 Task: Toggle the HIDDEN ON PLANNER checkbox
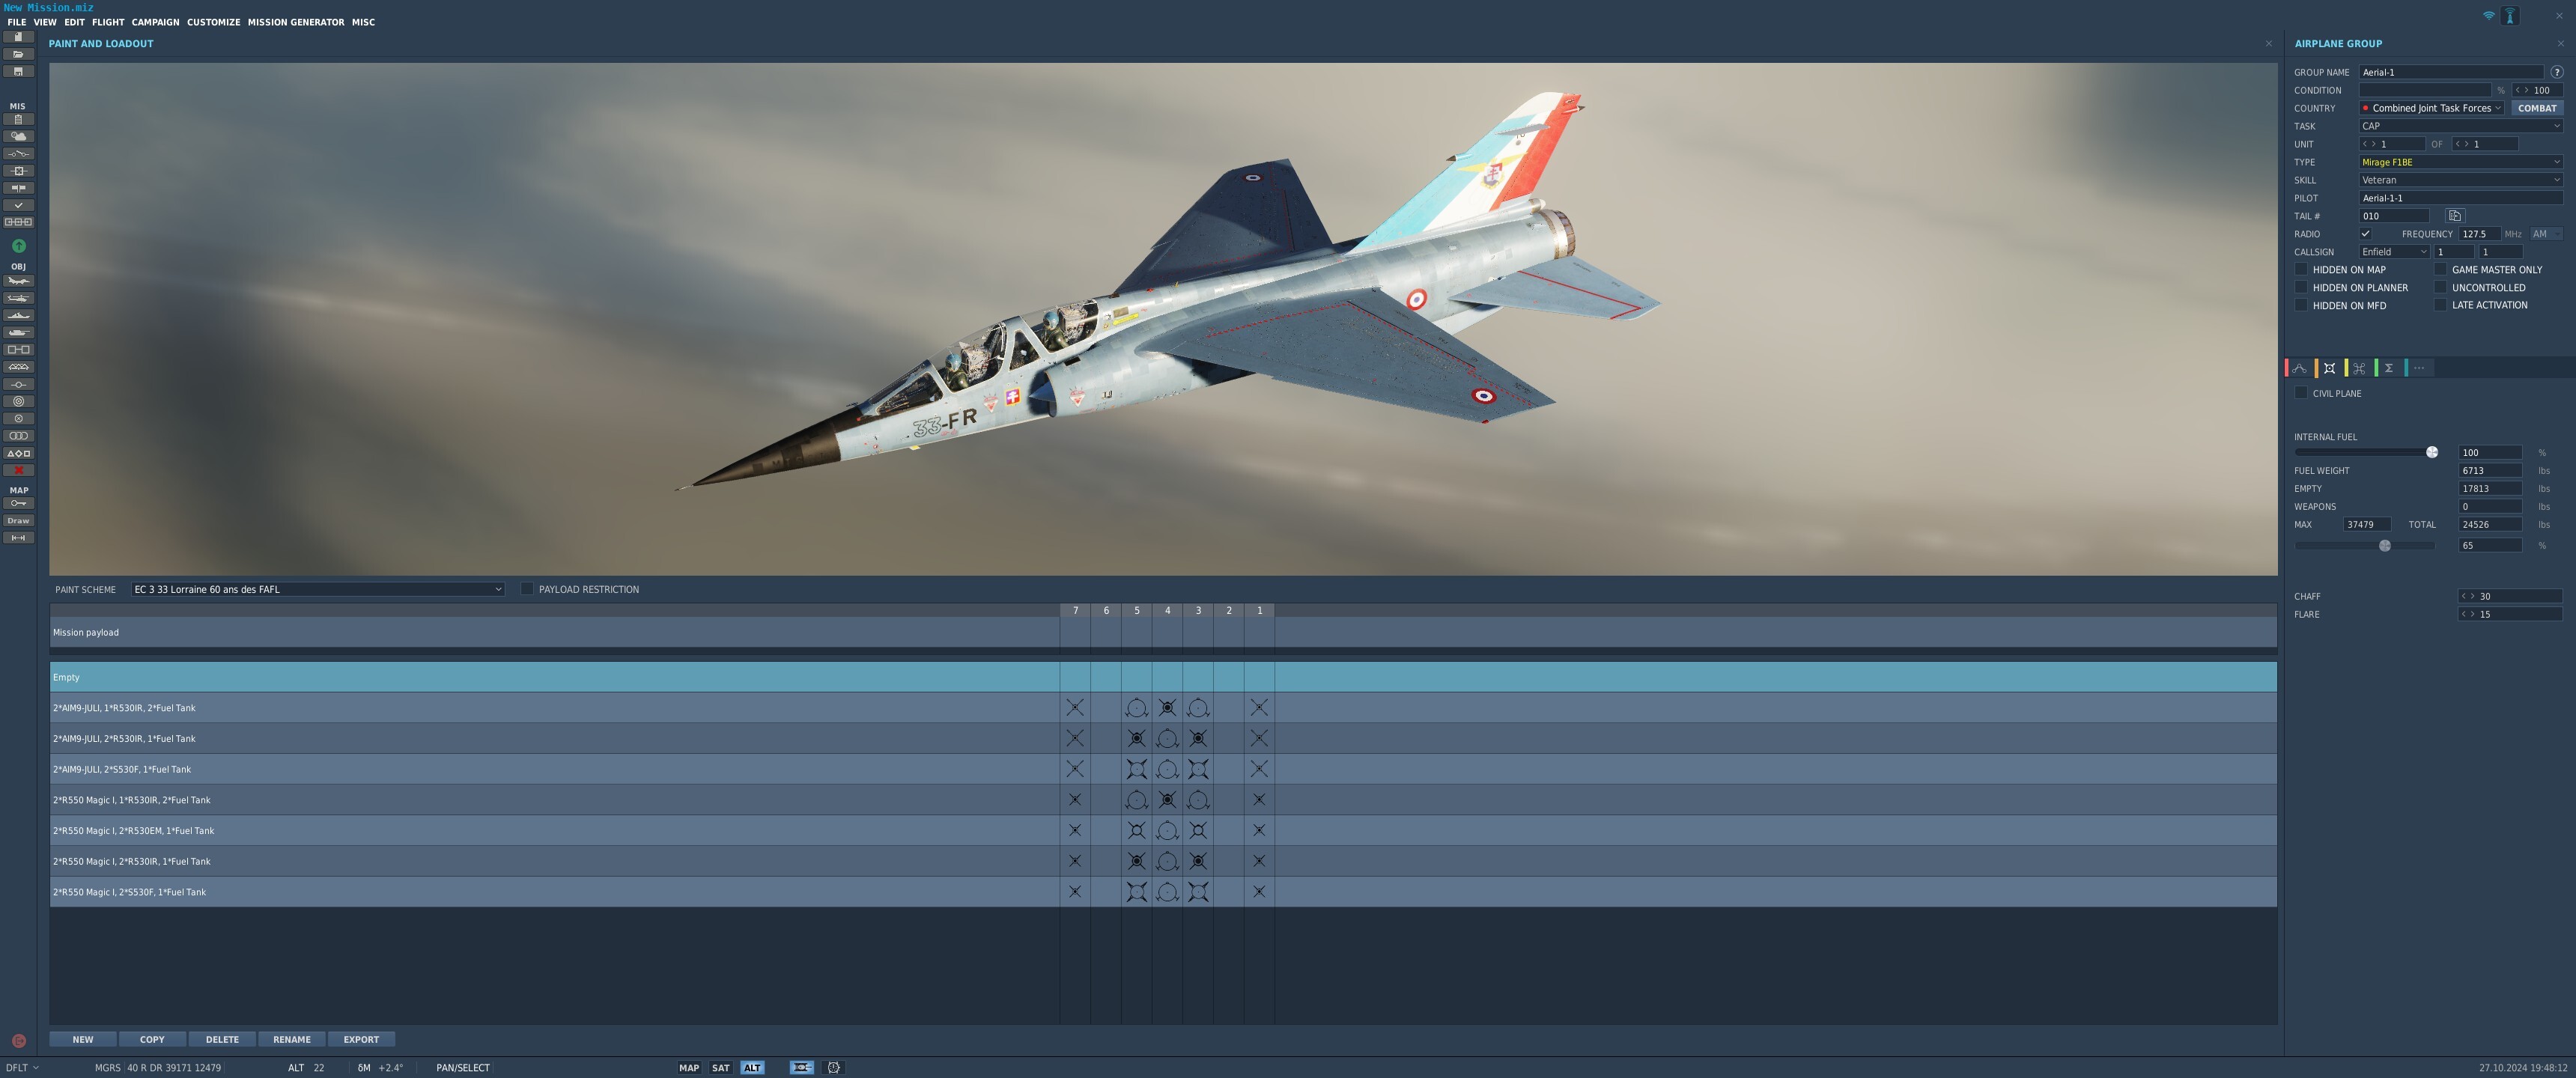(x=2301, y=288)
